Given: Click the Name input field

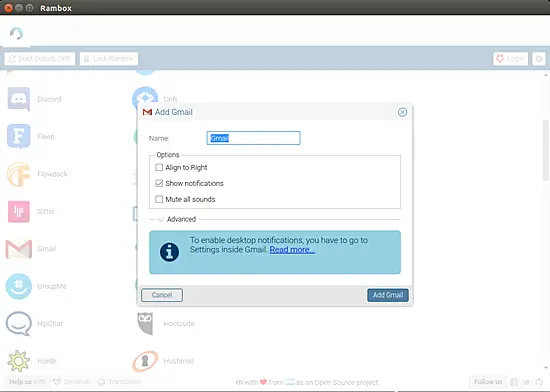Looking at the screenshot, I should [x=253, y=138].
